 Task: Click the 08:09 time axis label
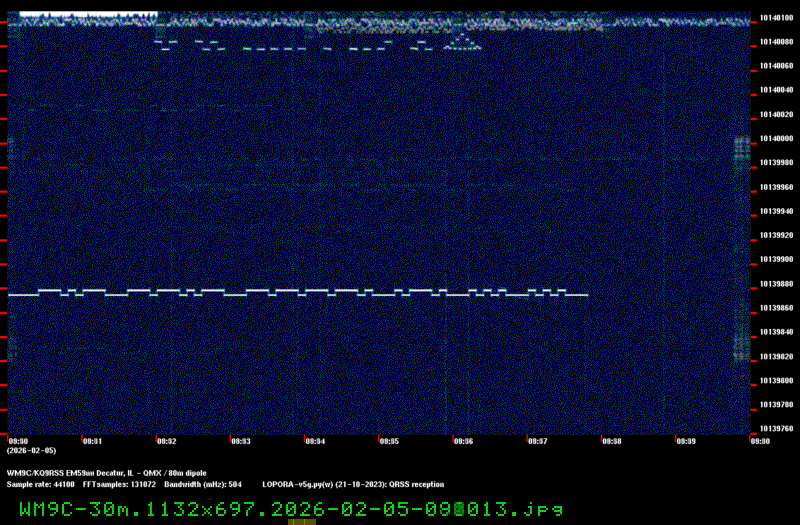tap(685, 440)
